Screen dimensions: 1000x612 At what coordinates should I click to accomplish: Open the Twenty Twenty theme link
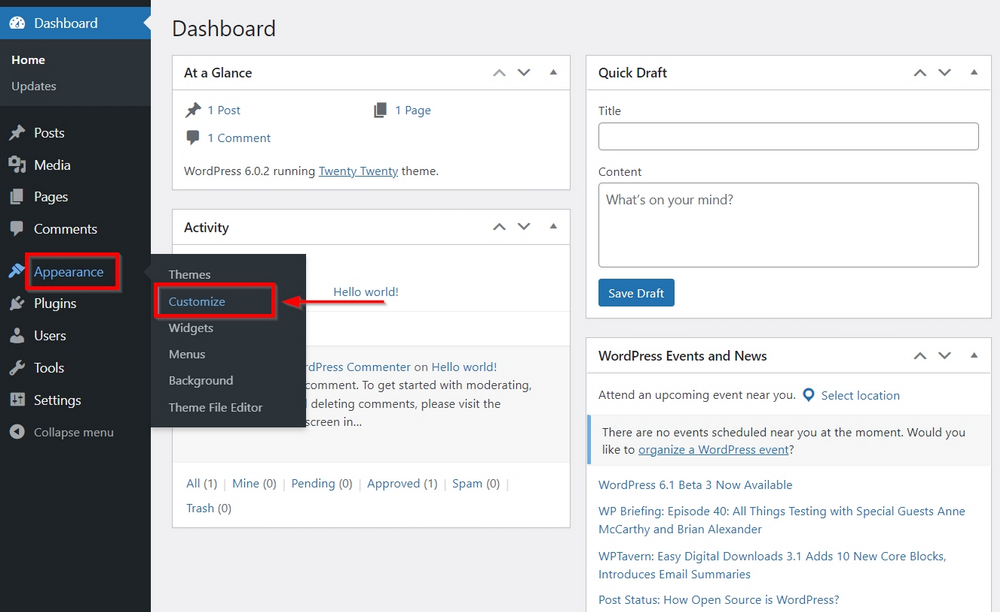pyautogui.click(x=358, y=171)
